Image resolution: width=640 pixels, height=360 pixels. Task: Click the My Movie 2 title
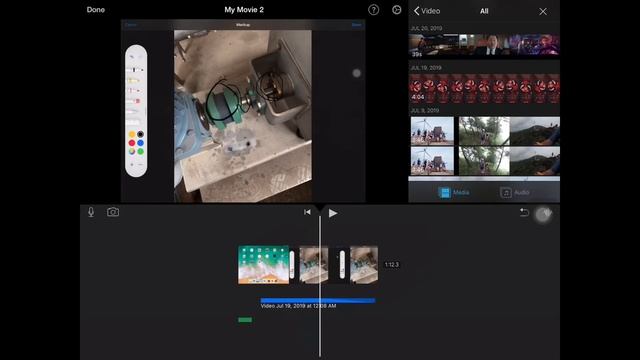(x=244, y=10)
